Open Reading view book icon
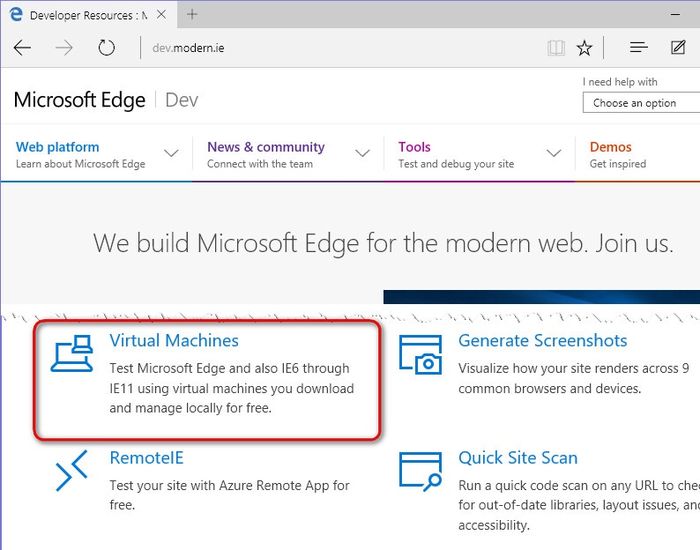This screenshot has width=700, height=550. [556, 48]
